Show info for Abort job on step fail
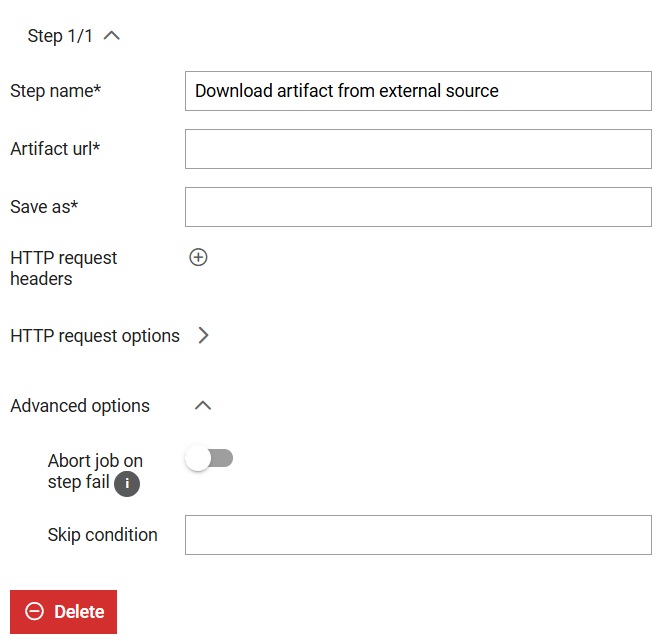This screenshot has height=641, width=661. (x=127, y=484)
